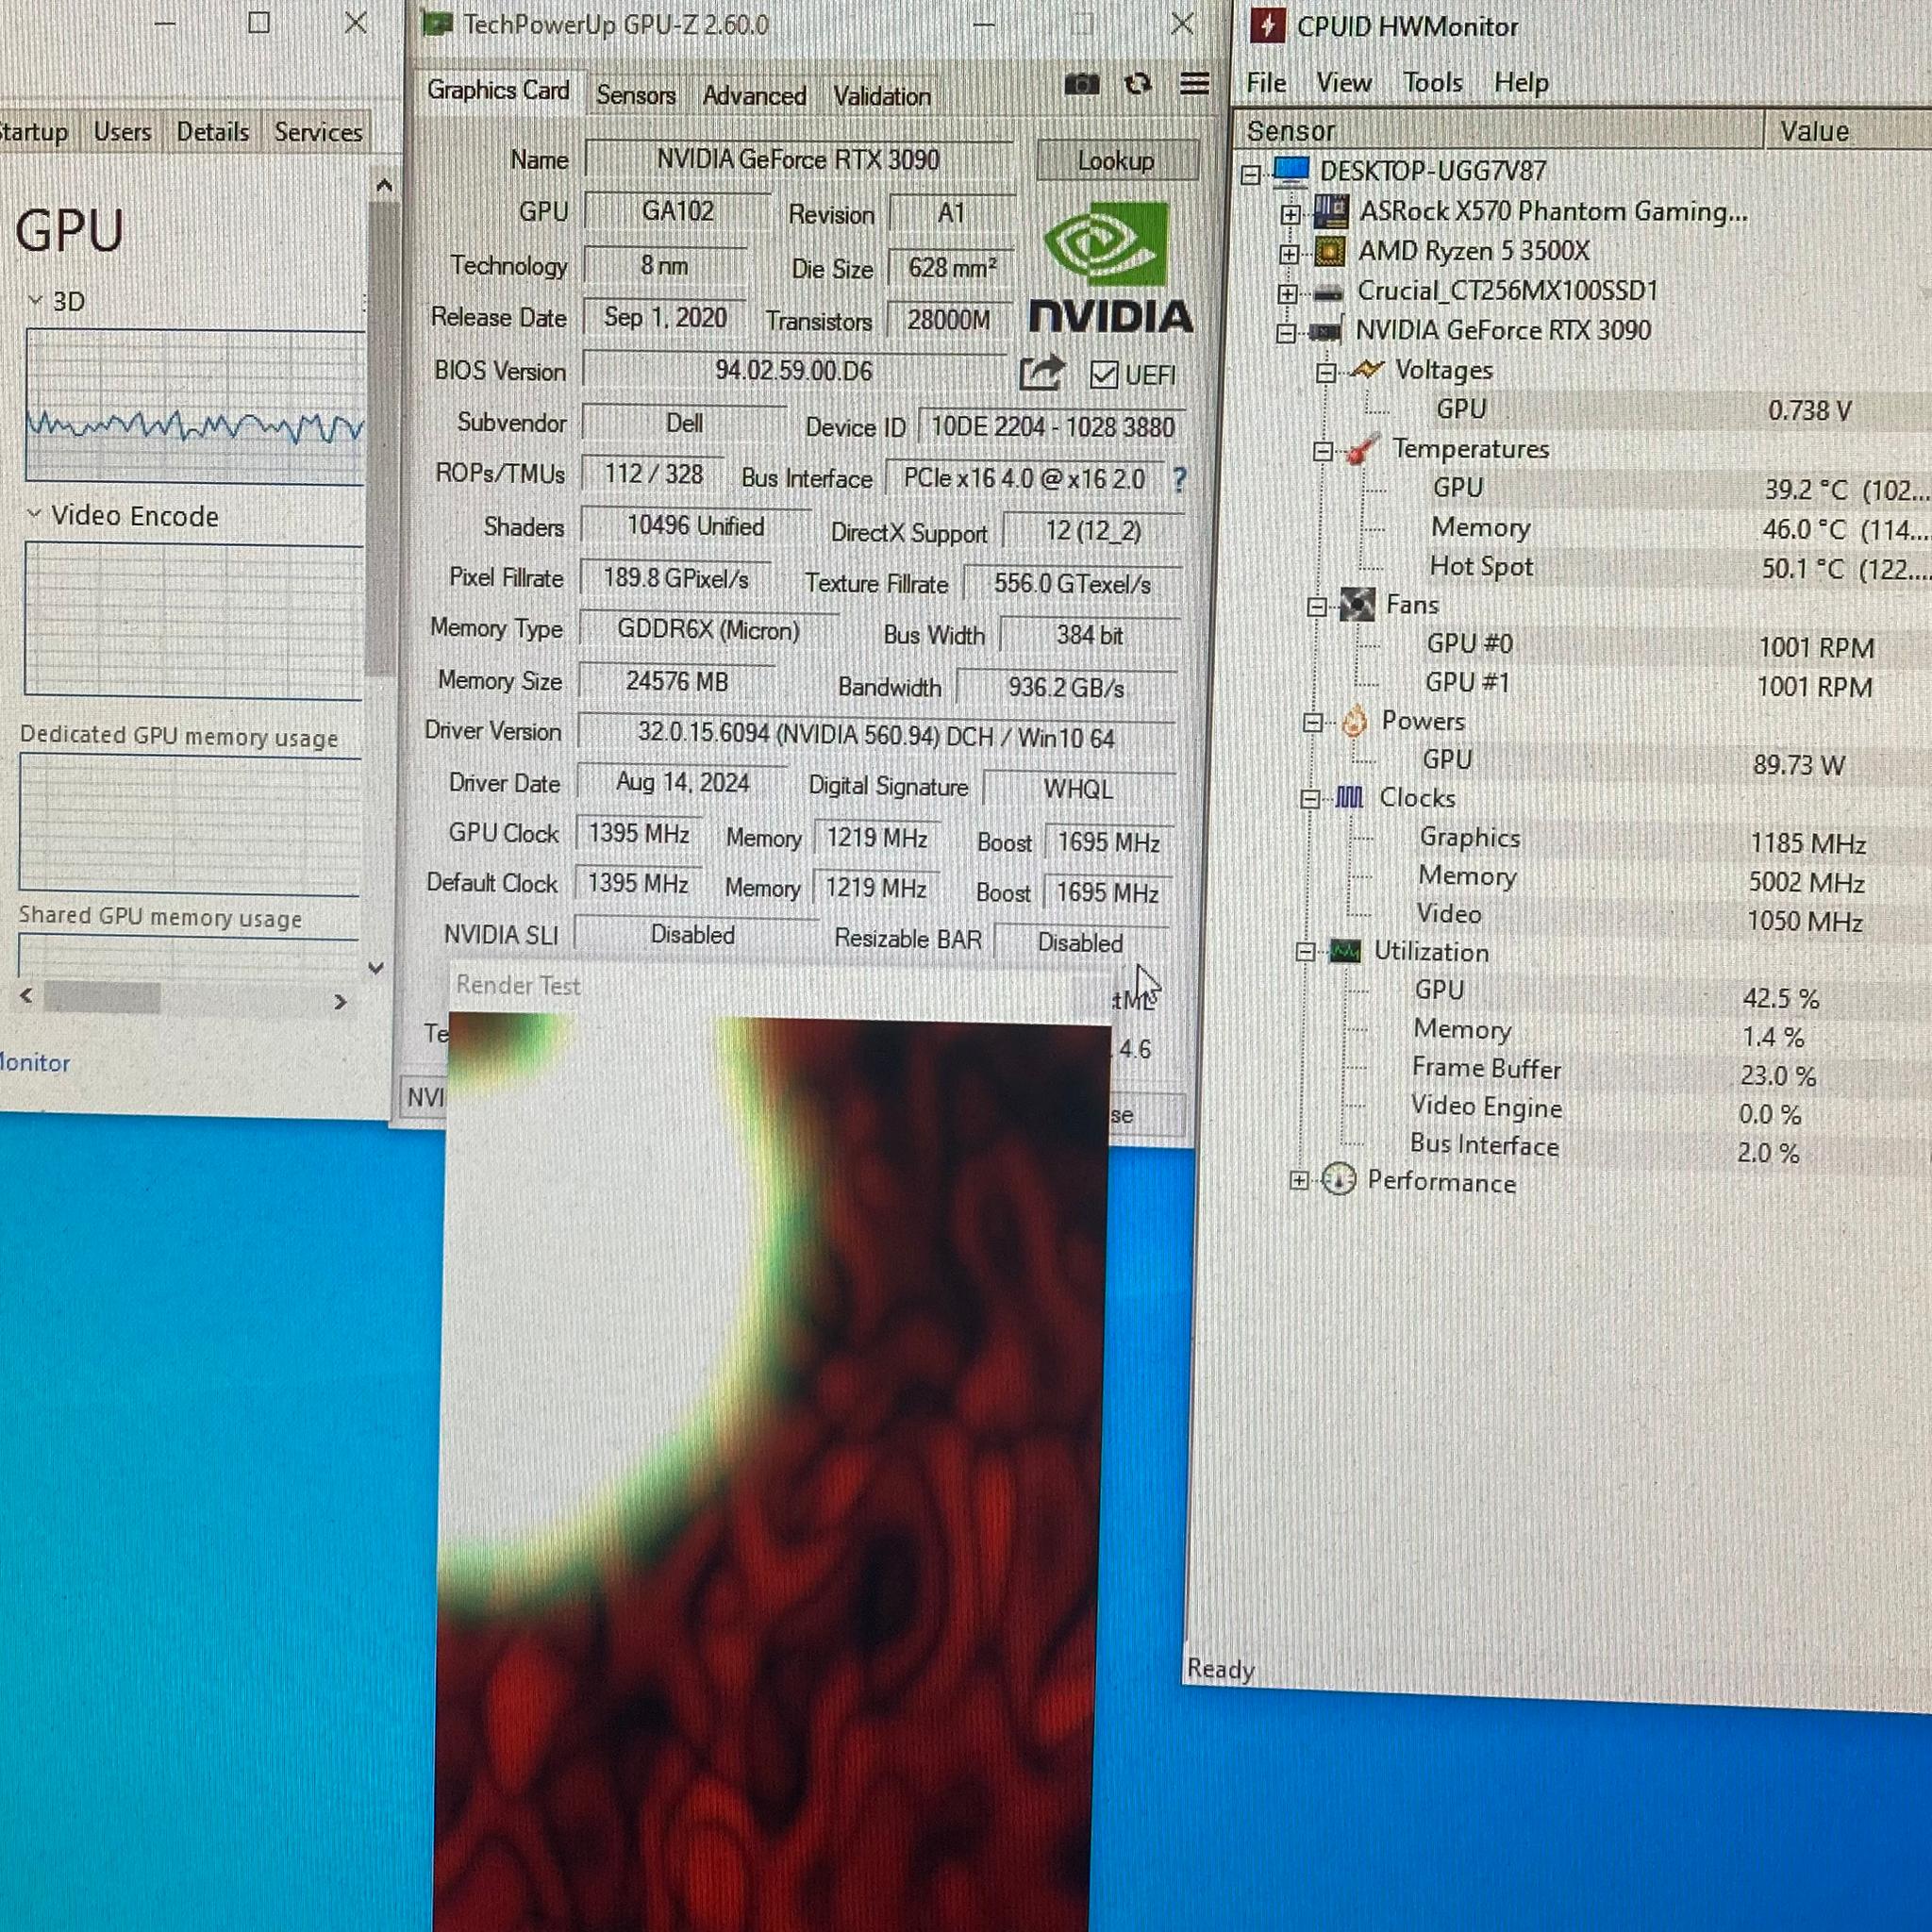Open the Users tab in Task Manager

(122, 132)
